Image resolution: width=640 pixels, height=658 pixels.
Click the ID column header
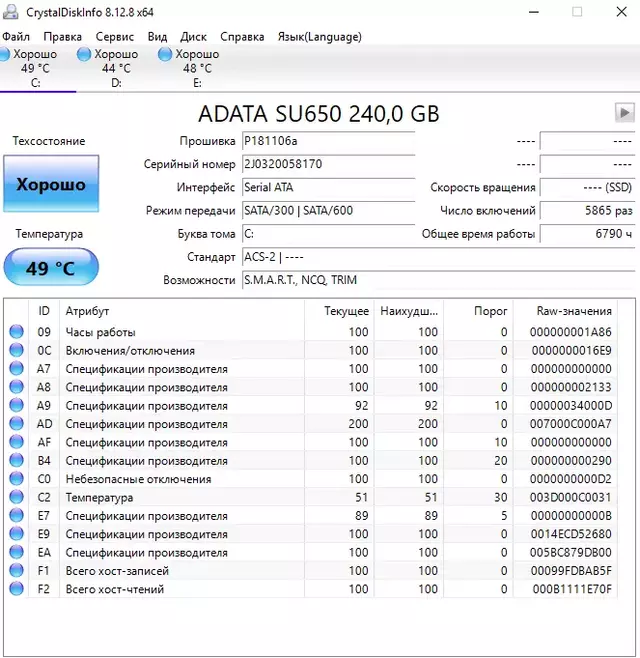coord(44,311)
